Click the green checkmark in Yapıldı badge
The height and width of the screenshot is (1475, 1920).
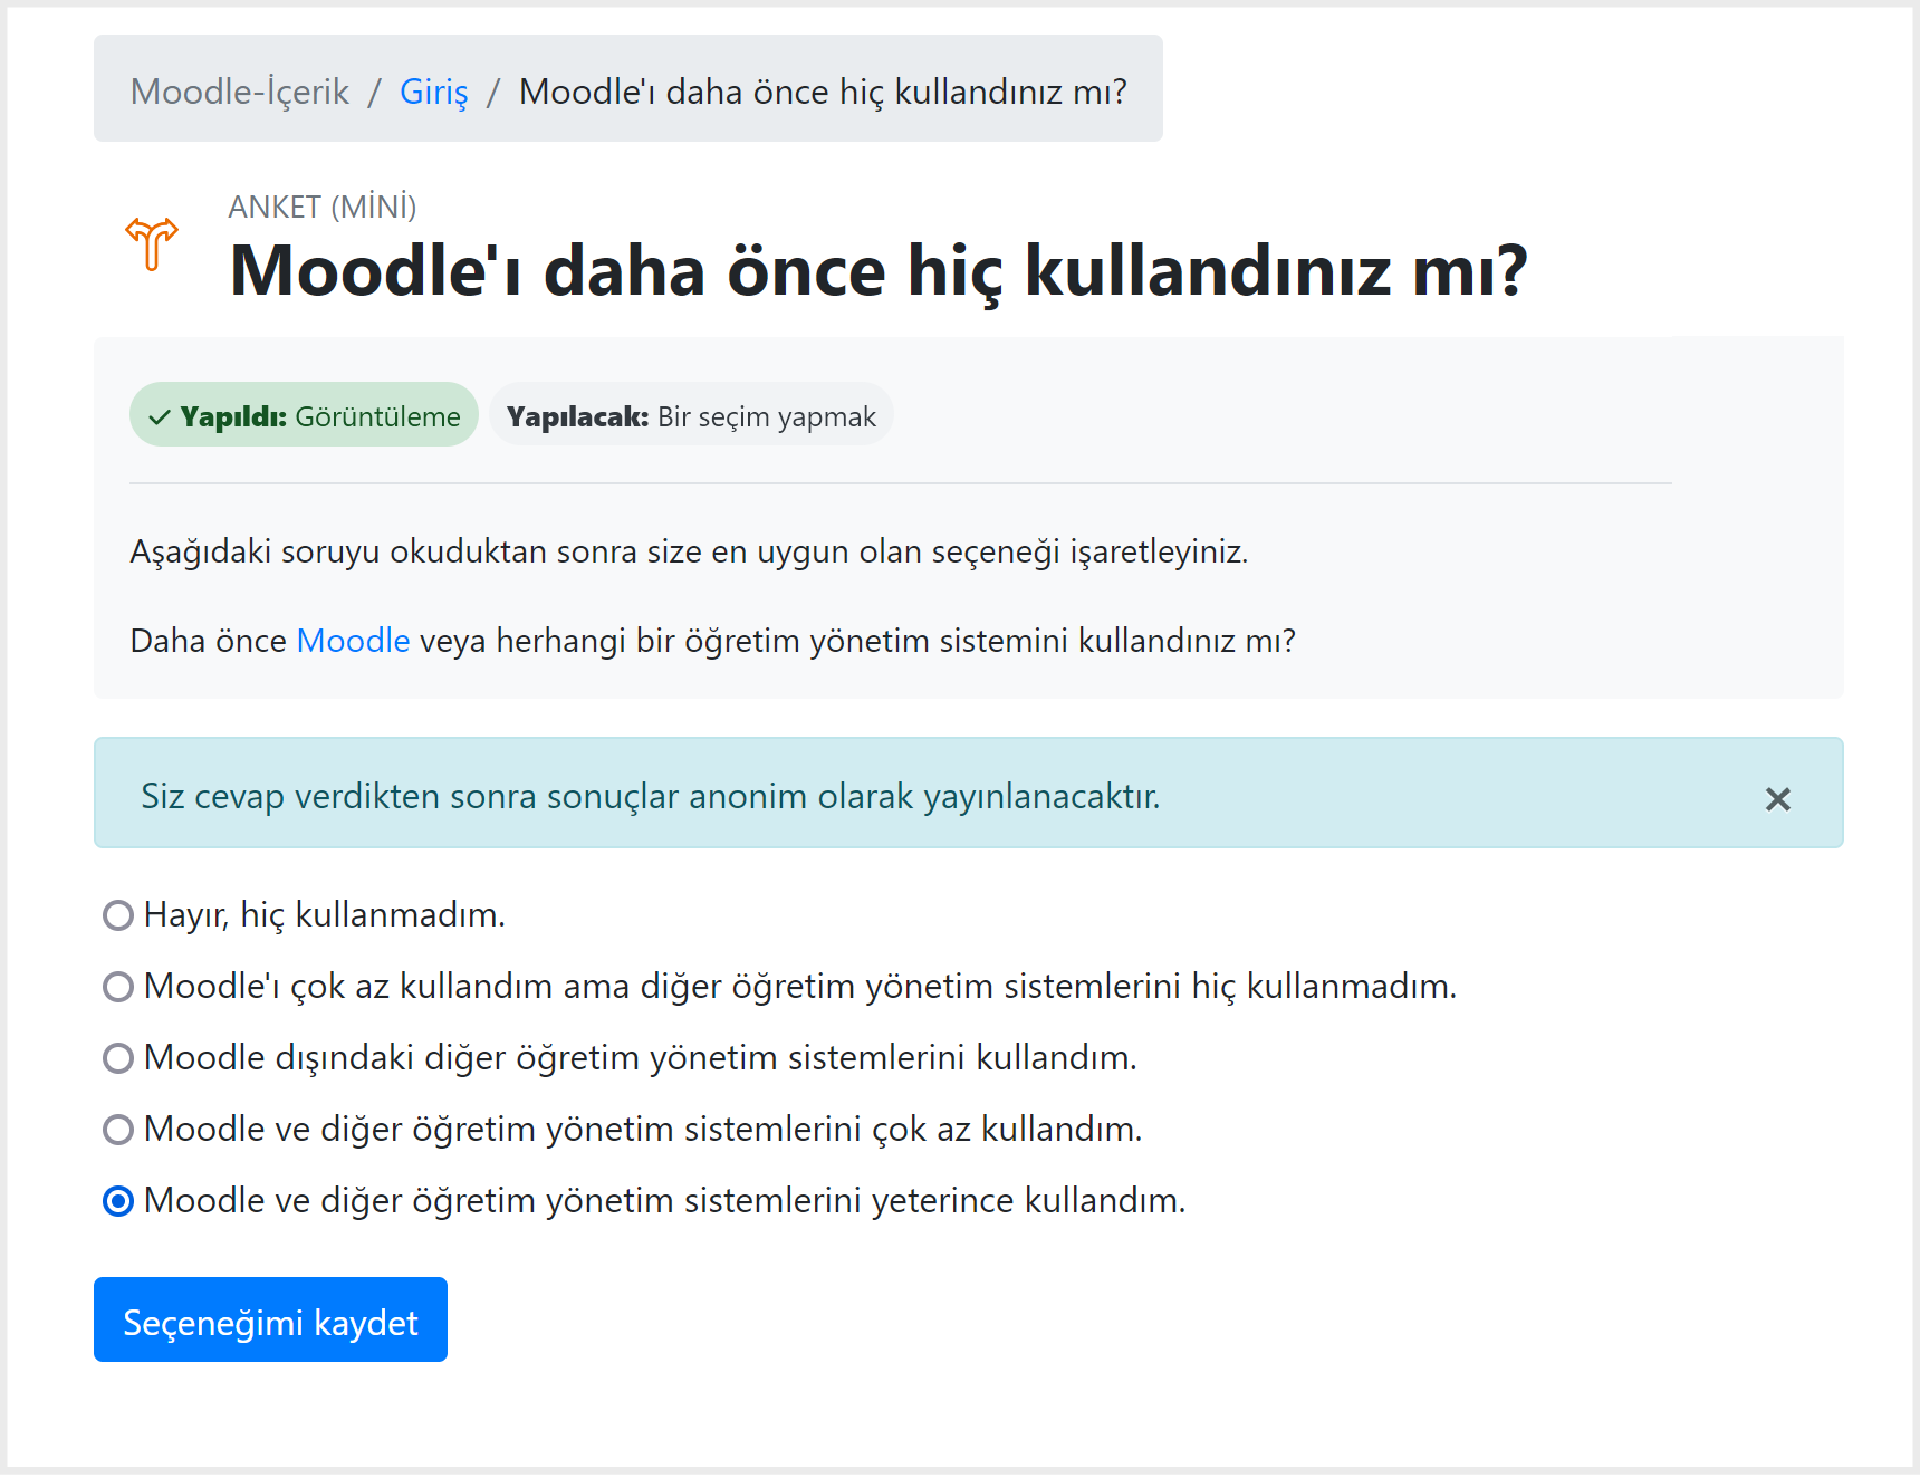[x=159, y=417]
